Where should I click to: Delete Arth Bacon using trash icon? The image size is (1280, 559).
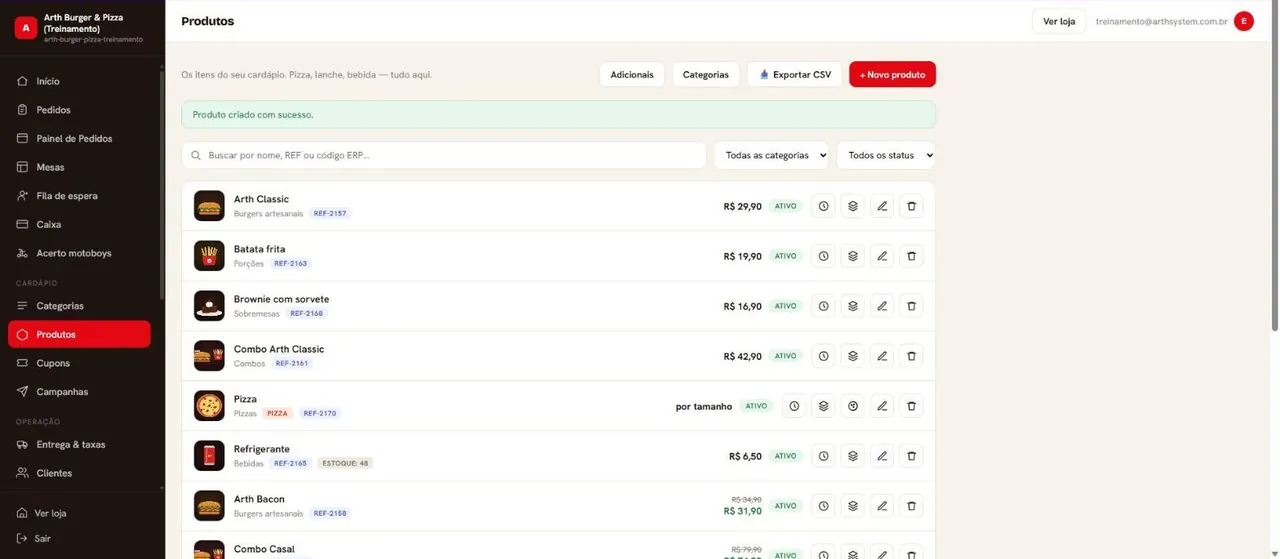point(911,506)
